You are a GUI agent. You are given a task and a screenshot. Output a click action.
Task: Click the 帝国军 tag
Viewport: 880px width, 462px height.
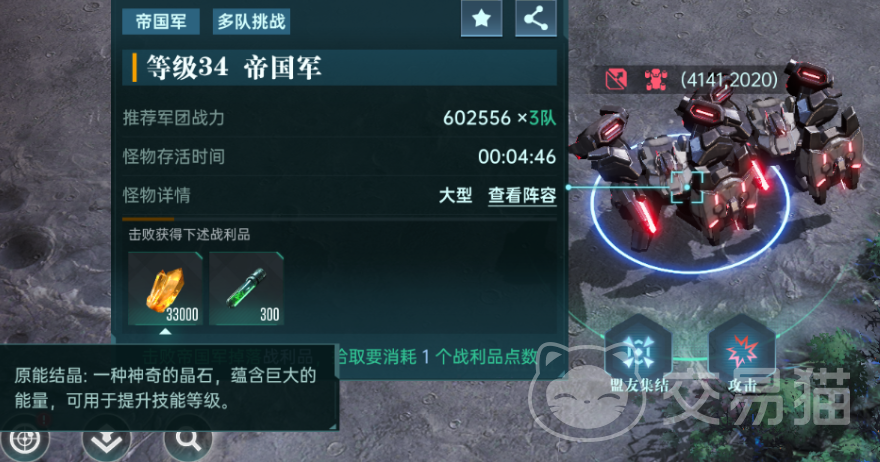point(161,22)
